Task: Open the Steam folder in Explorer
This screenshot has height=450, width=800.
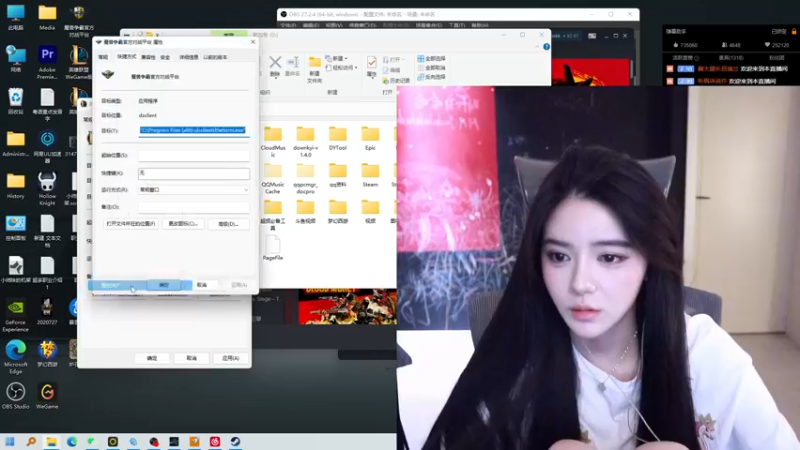Action: pyautogui.click(x=370, y=175)
